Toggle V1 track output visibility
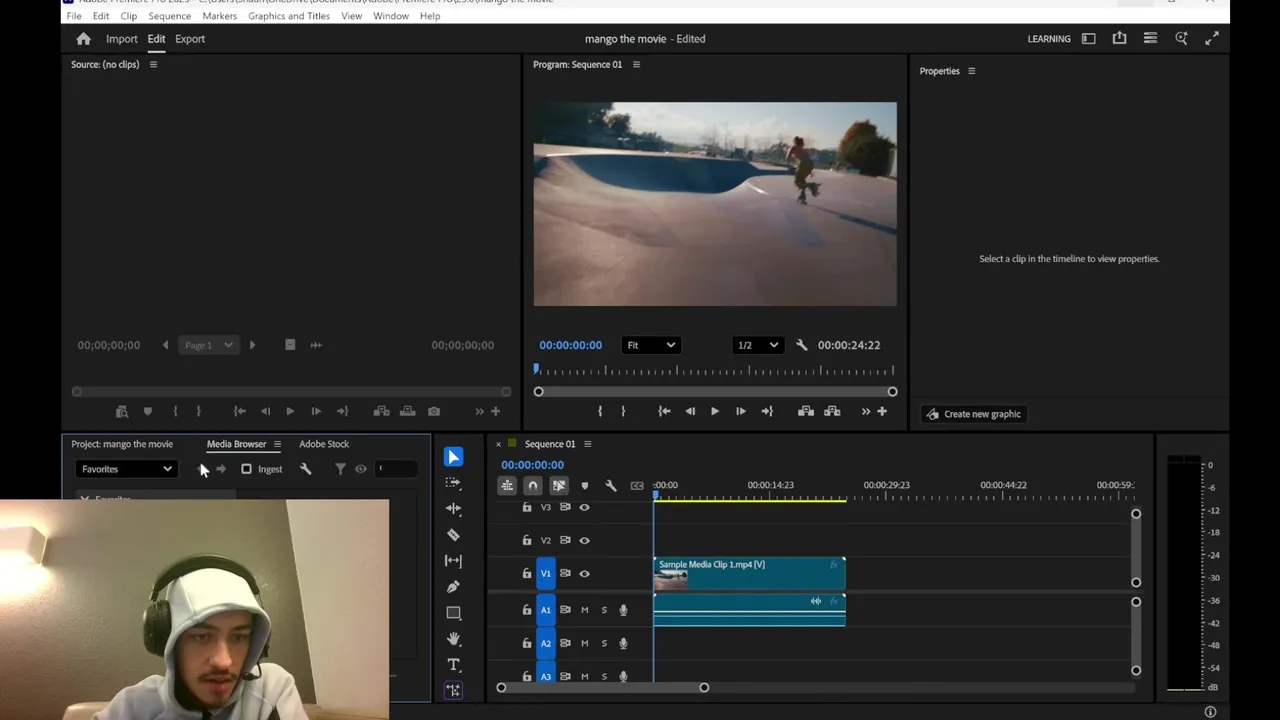Viewport: 1280px width, 720px height. point(585,574)
